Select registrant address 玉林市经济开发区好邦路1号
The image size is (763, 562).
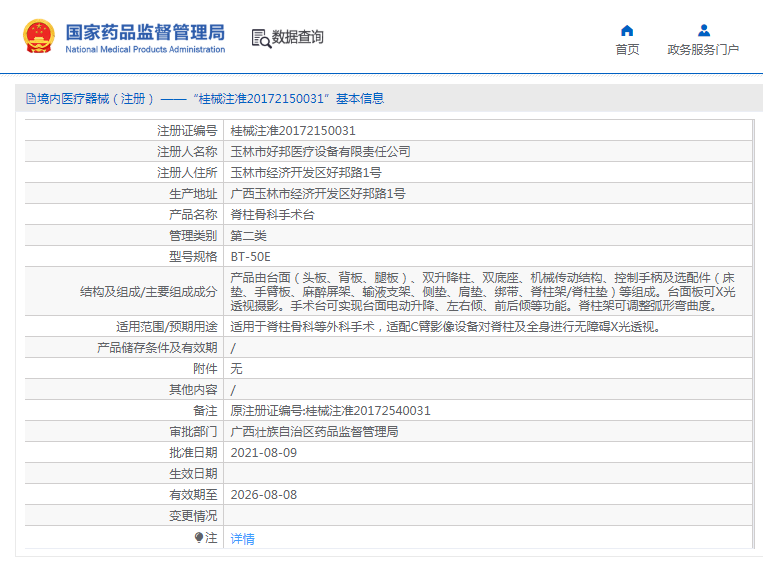(x=306, y=172)
